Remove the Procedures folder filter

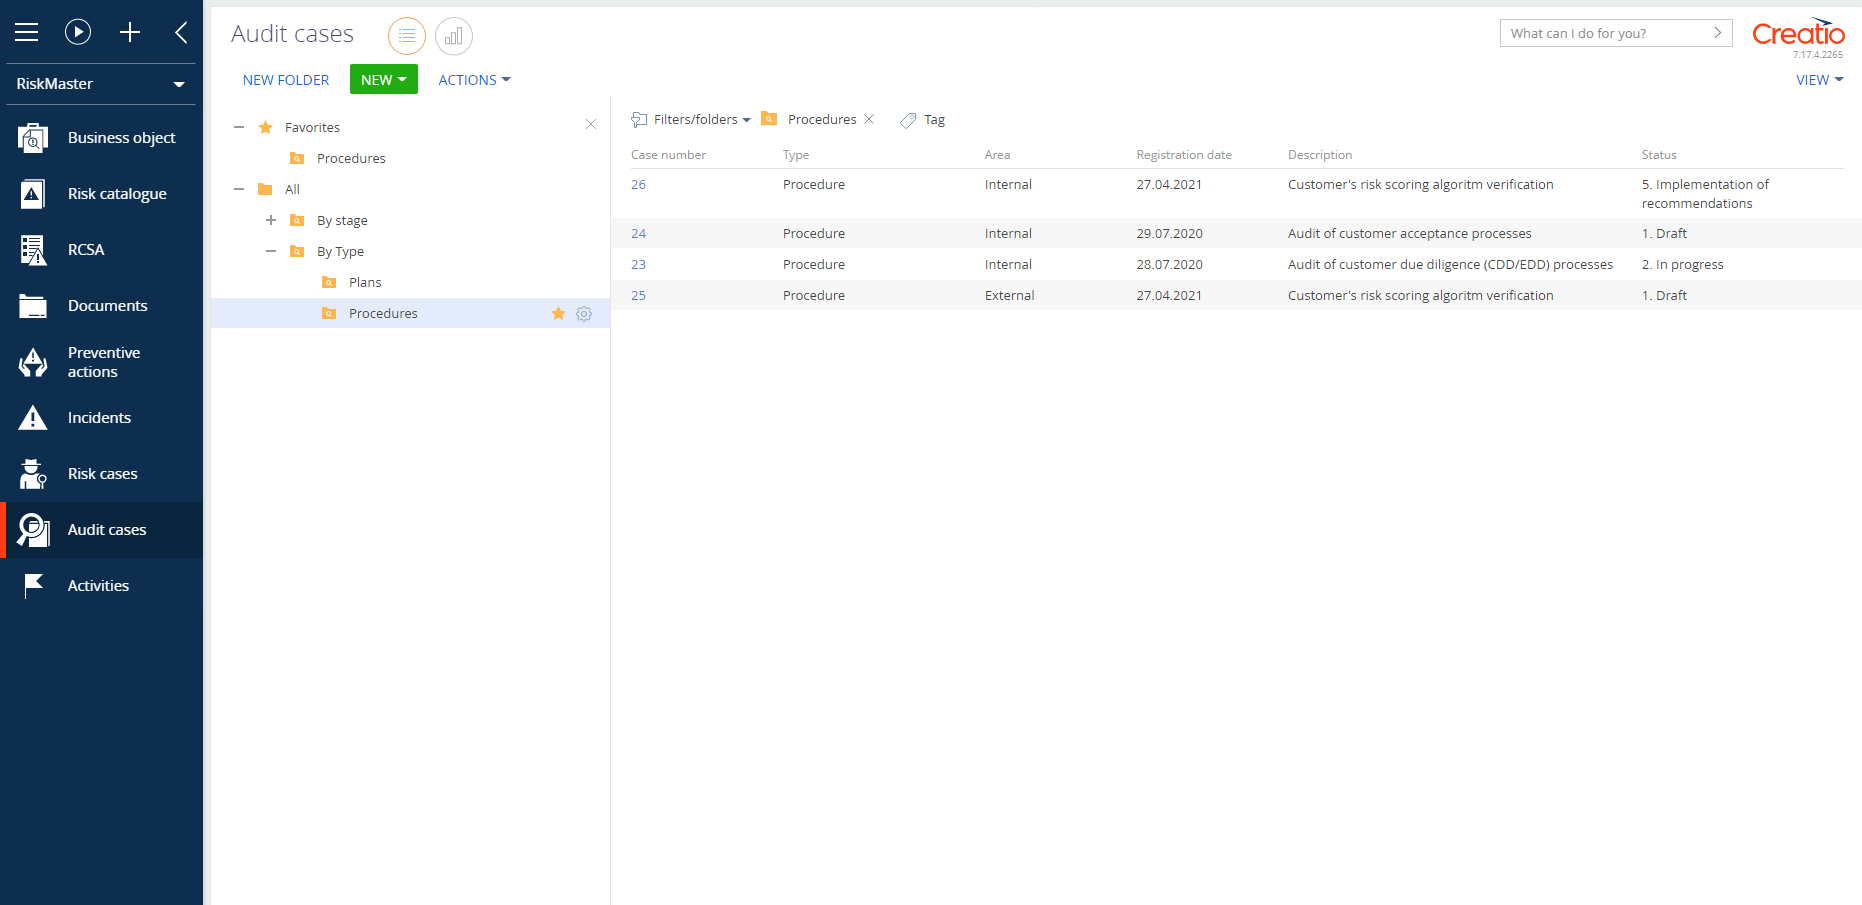click(x=869, y=119)
